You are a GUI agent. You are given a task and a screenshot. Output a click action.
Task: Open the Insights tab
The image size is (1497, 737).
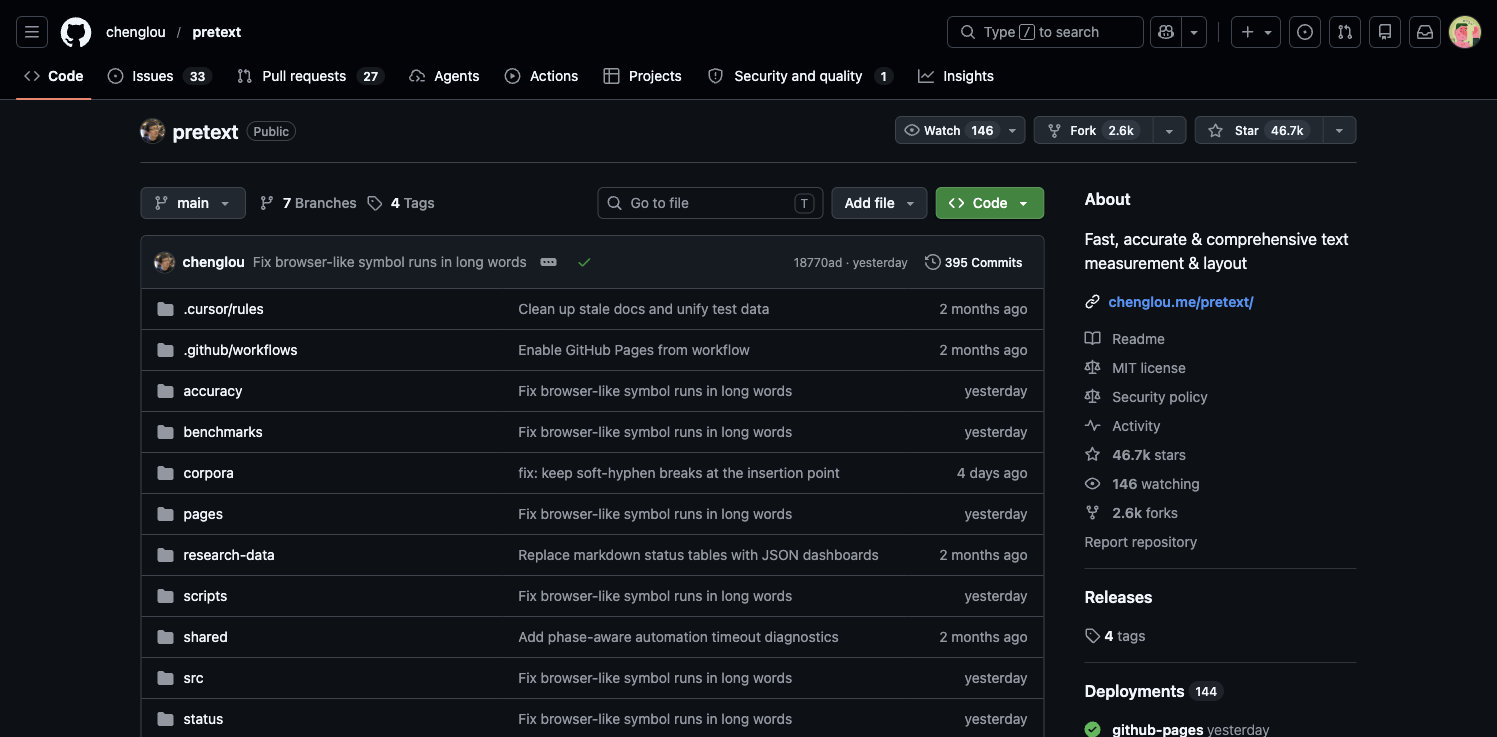pos(956,76)
